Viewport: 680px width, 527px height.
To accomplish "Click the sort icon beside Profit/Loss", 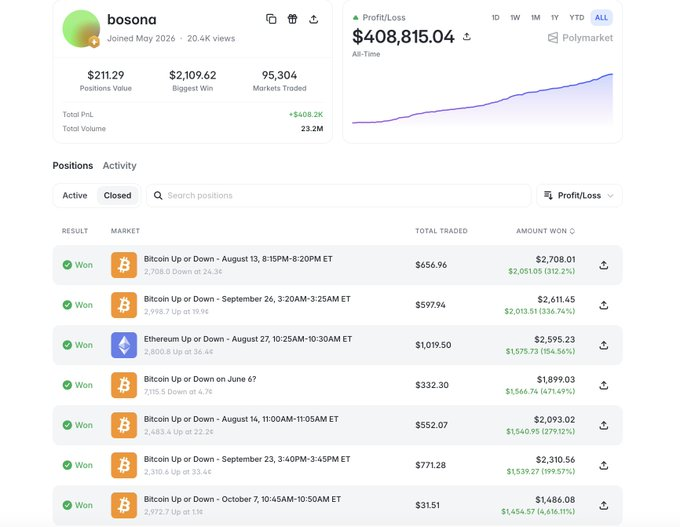I will pyautogui.click(x=548, y=196).
